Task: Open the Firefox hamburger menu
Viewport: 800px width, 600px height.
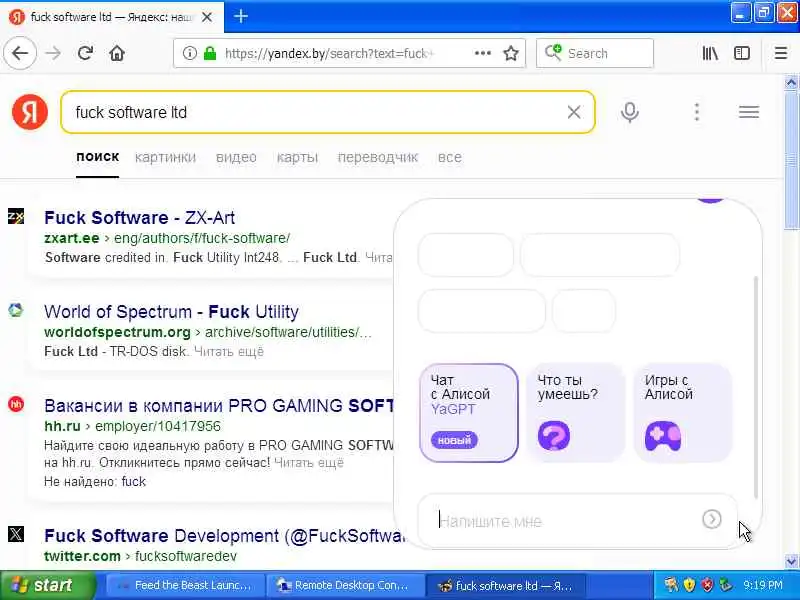Action: [x=781, y=53]
